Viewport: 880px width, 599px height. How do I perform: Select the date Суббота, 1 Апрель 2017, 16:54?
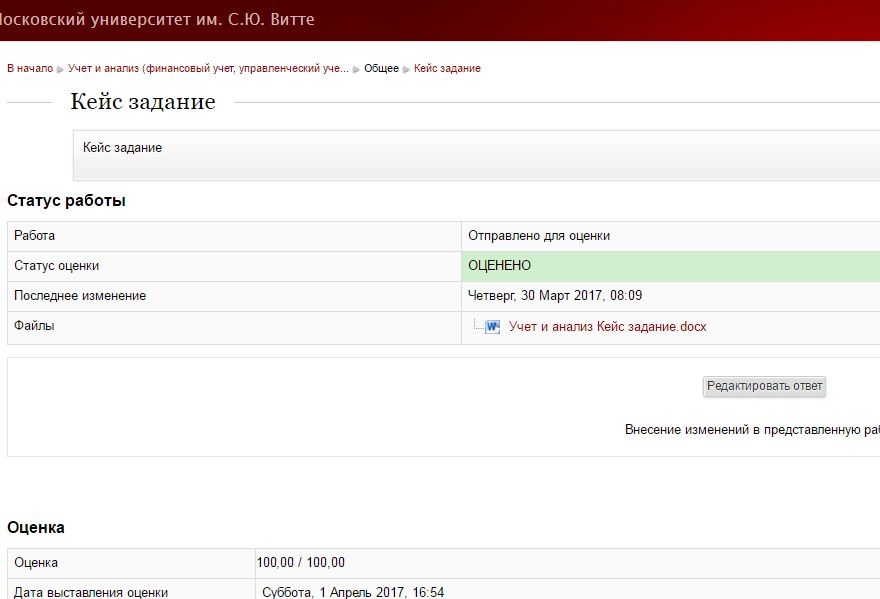(353, 592)
